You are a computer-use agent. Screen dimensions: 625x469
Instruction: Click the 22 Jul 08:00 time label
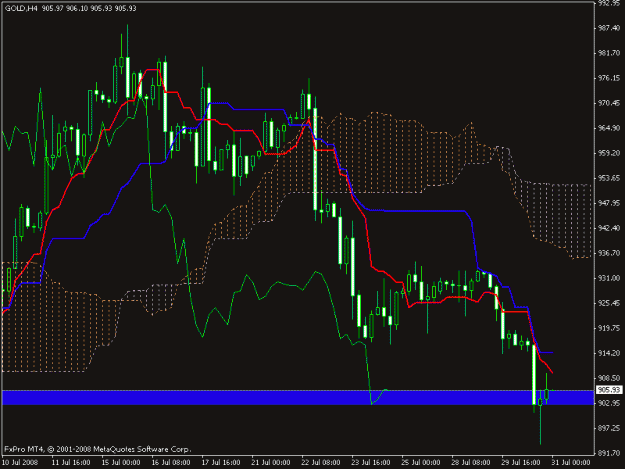point(320,462)
